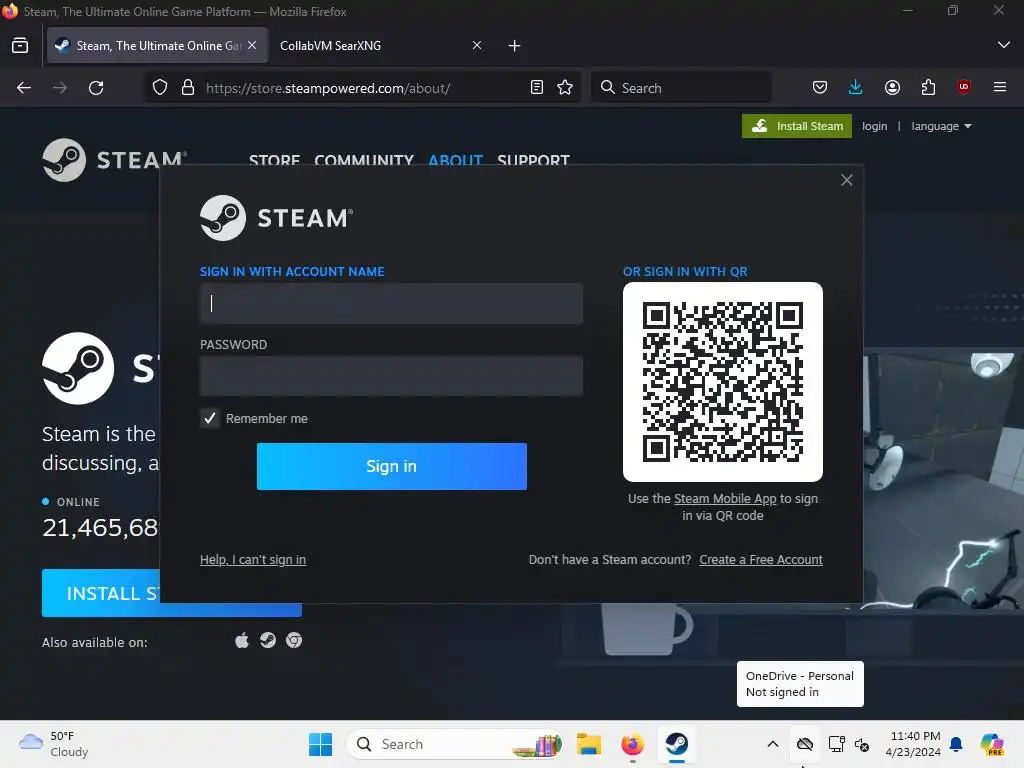
Task: Open the uBlock Origin extension icon
Action: click(x=964, y=88)
